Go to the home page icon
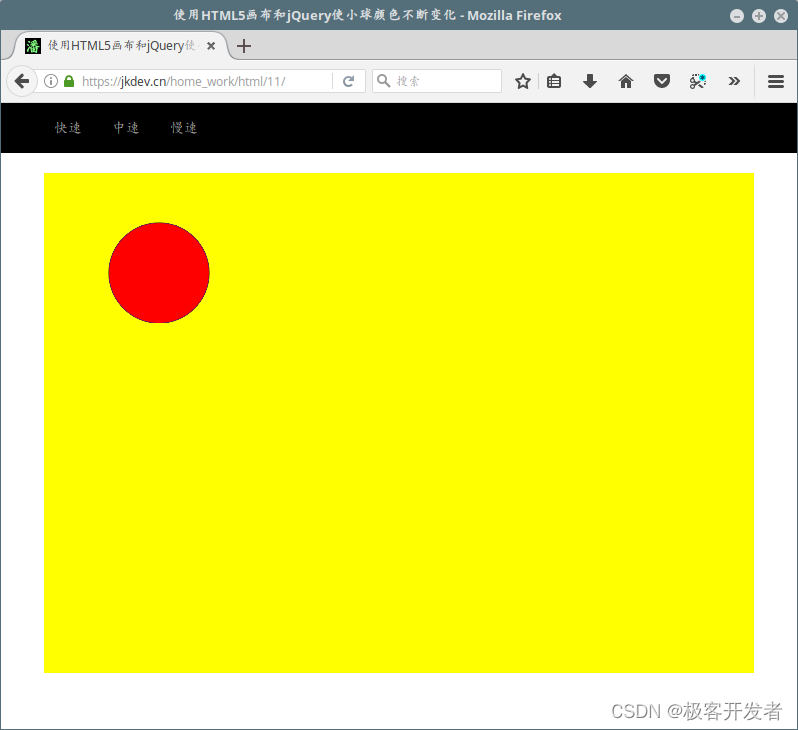Screen dimensions: 798x730 pyautogui.click(x=626, y=81)
